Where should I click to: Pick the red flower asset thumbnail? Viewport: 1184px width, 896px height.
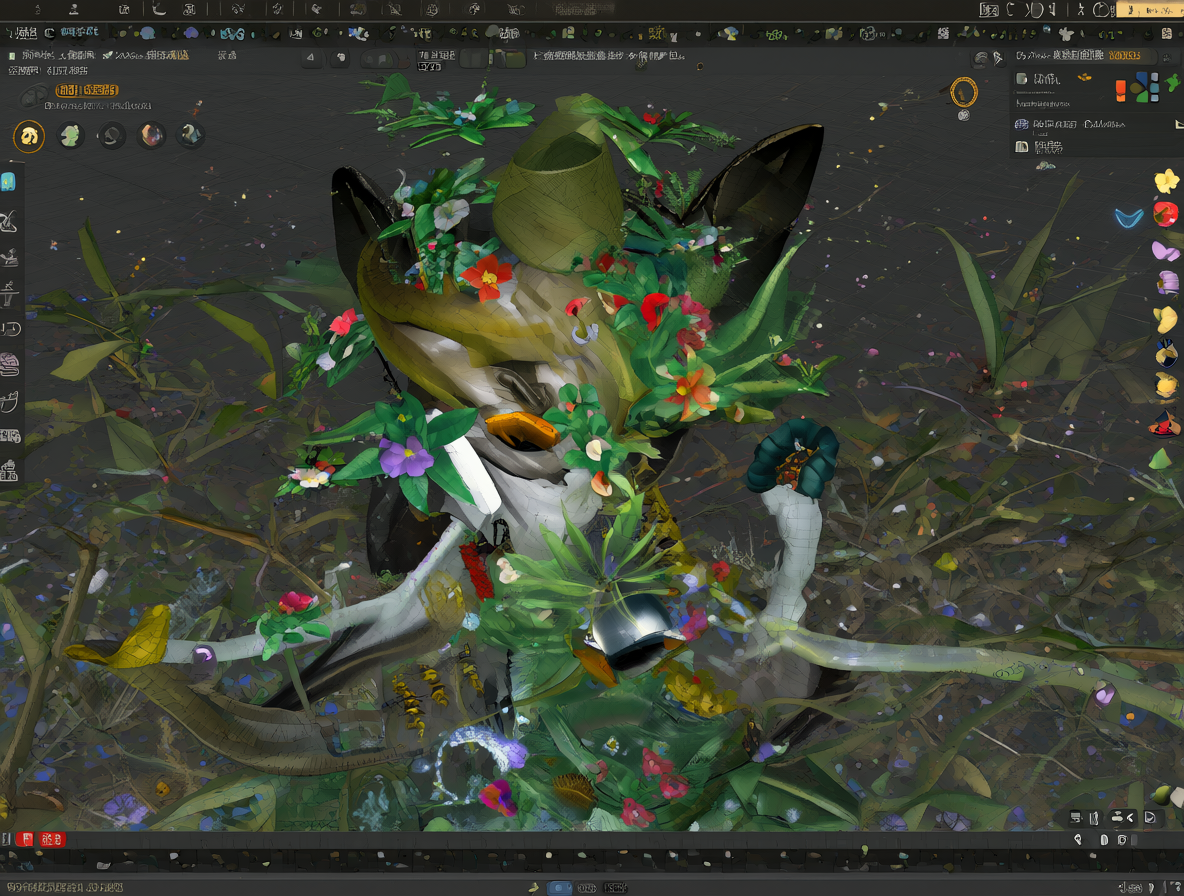(1166, 214)
